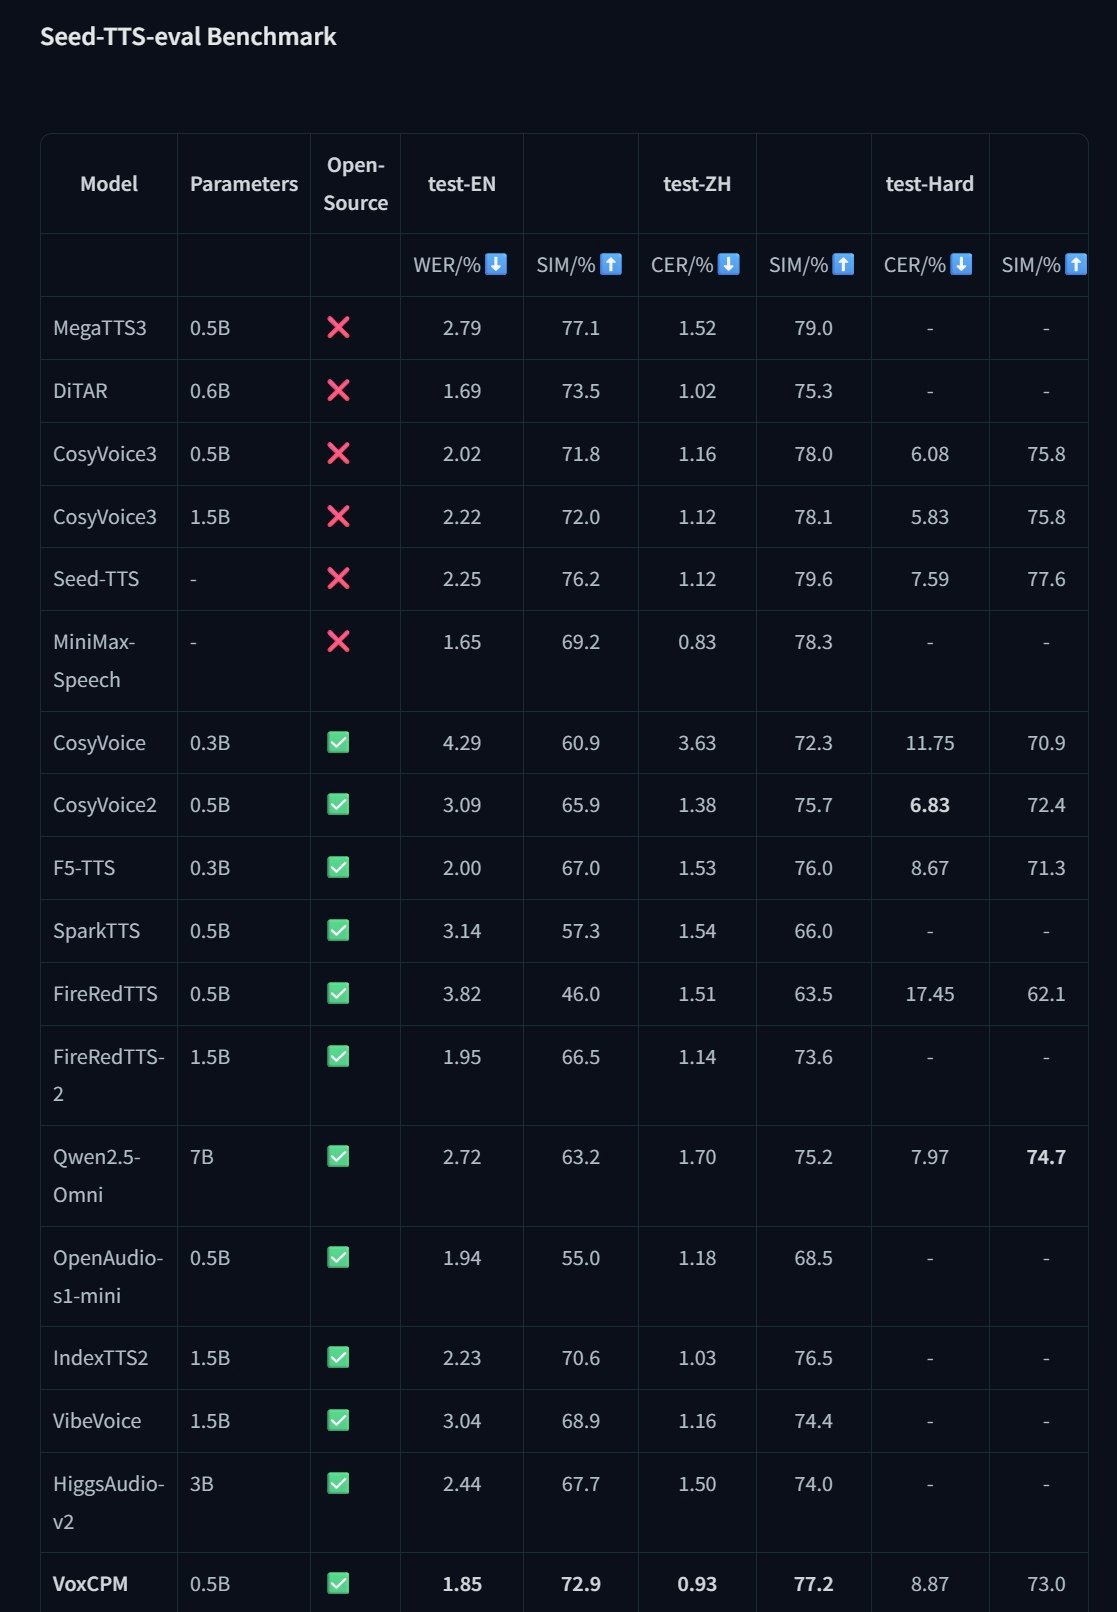Image resolution: width=1117 pixels, height=1612 pixels.
Task: Click the Open-Source column header
Action: [x=355, y=184]
